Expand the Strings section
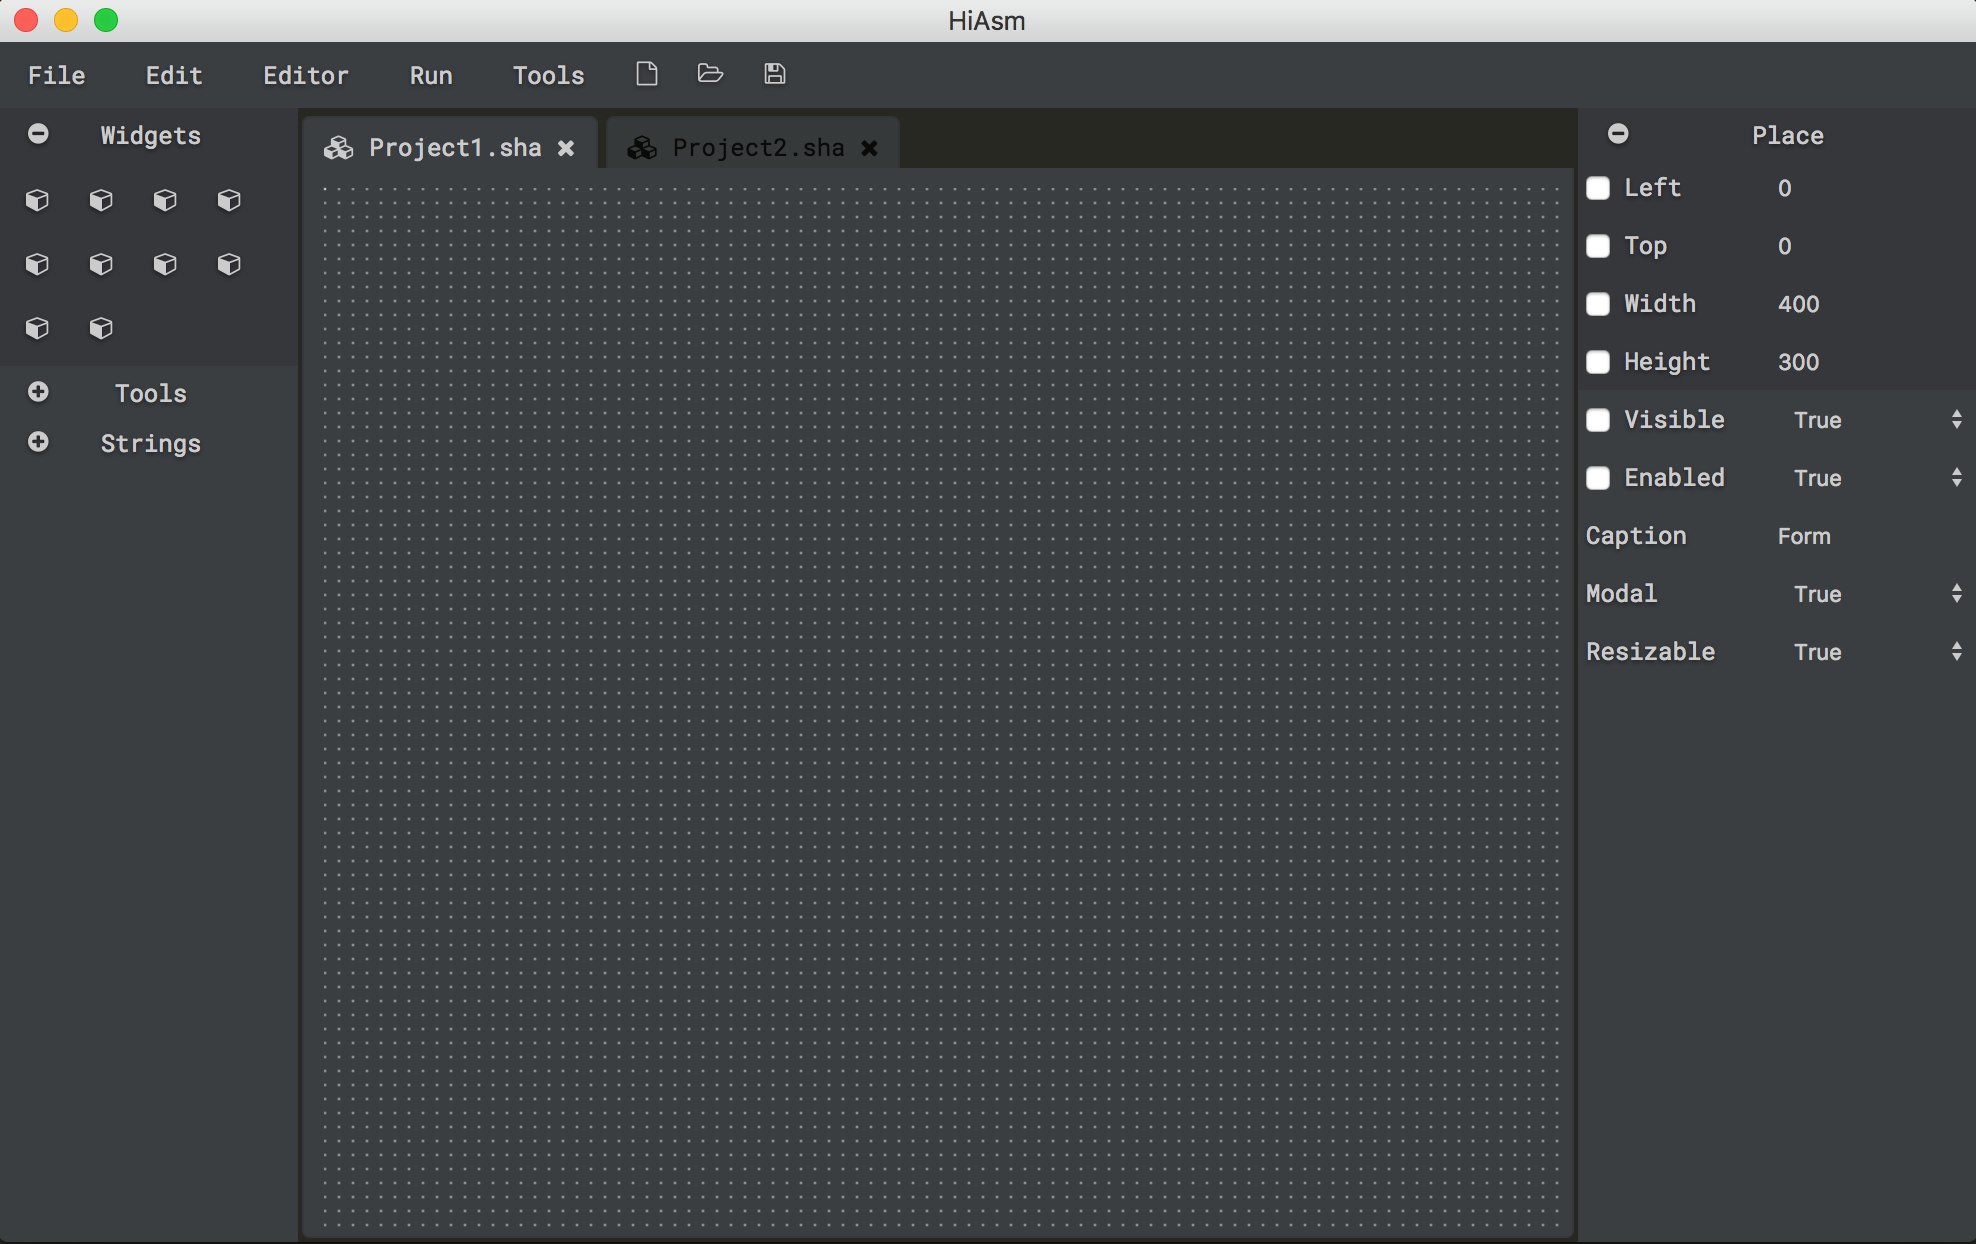Image resolution: width=1976 pixels, height=1244 pixels. pyautogui.click(x=38, y=442)
